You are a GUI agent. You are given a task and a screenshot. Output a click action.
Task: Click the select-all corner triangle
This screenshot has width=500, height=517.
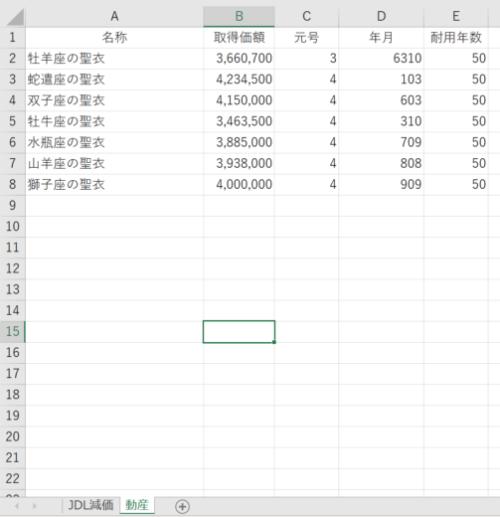(15, 17)
